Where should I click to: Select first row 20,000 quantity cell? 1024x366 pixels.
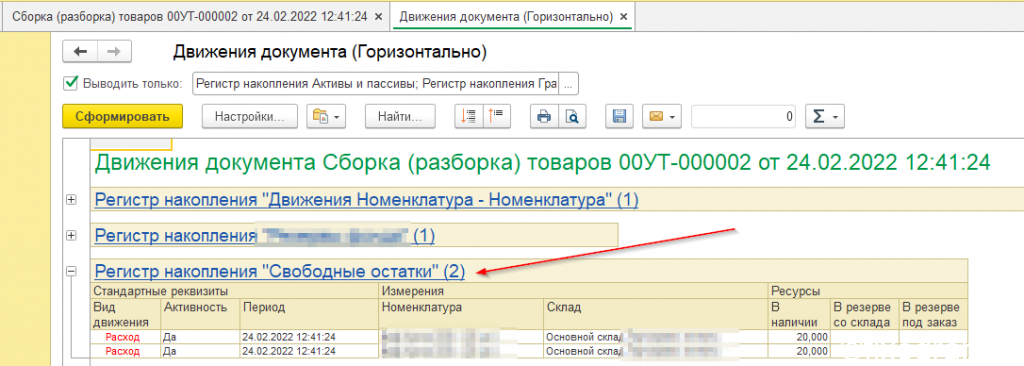(799, 337)
